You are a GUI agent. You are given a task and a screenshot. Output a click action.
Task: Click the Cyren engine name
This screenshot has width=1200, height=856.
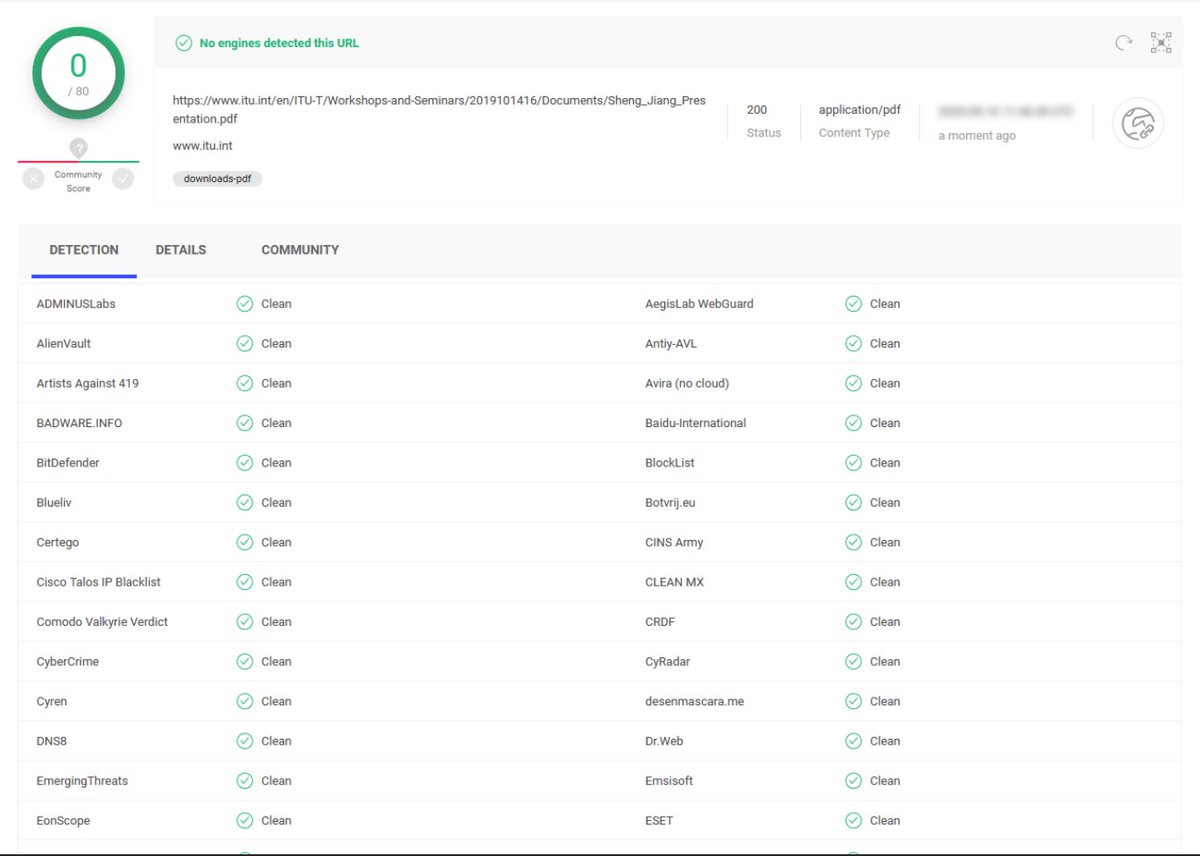coord(52,702)
